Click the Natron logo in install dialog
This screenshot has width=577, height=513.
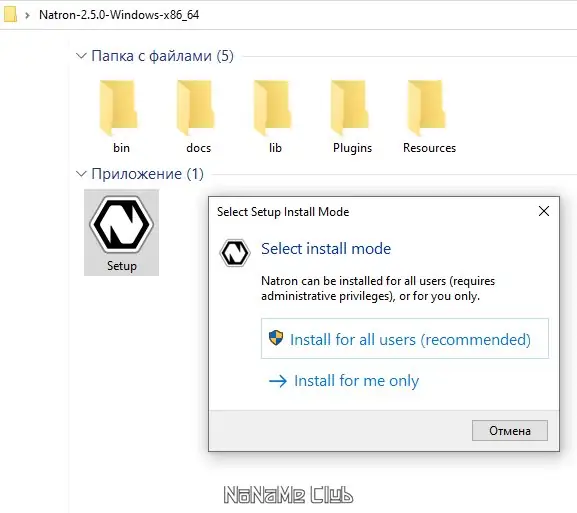coord(235,253)
